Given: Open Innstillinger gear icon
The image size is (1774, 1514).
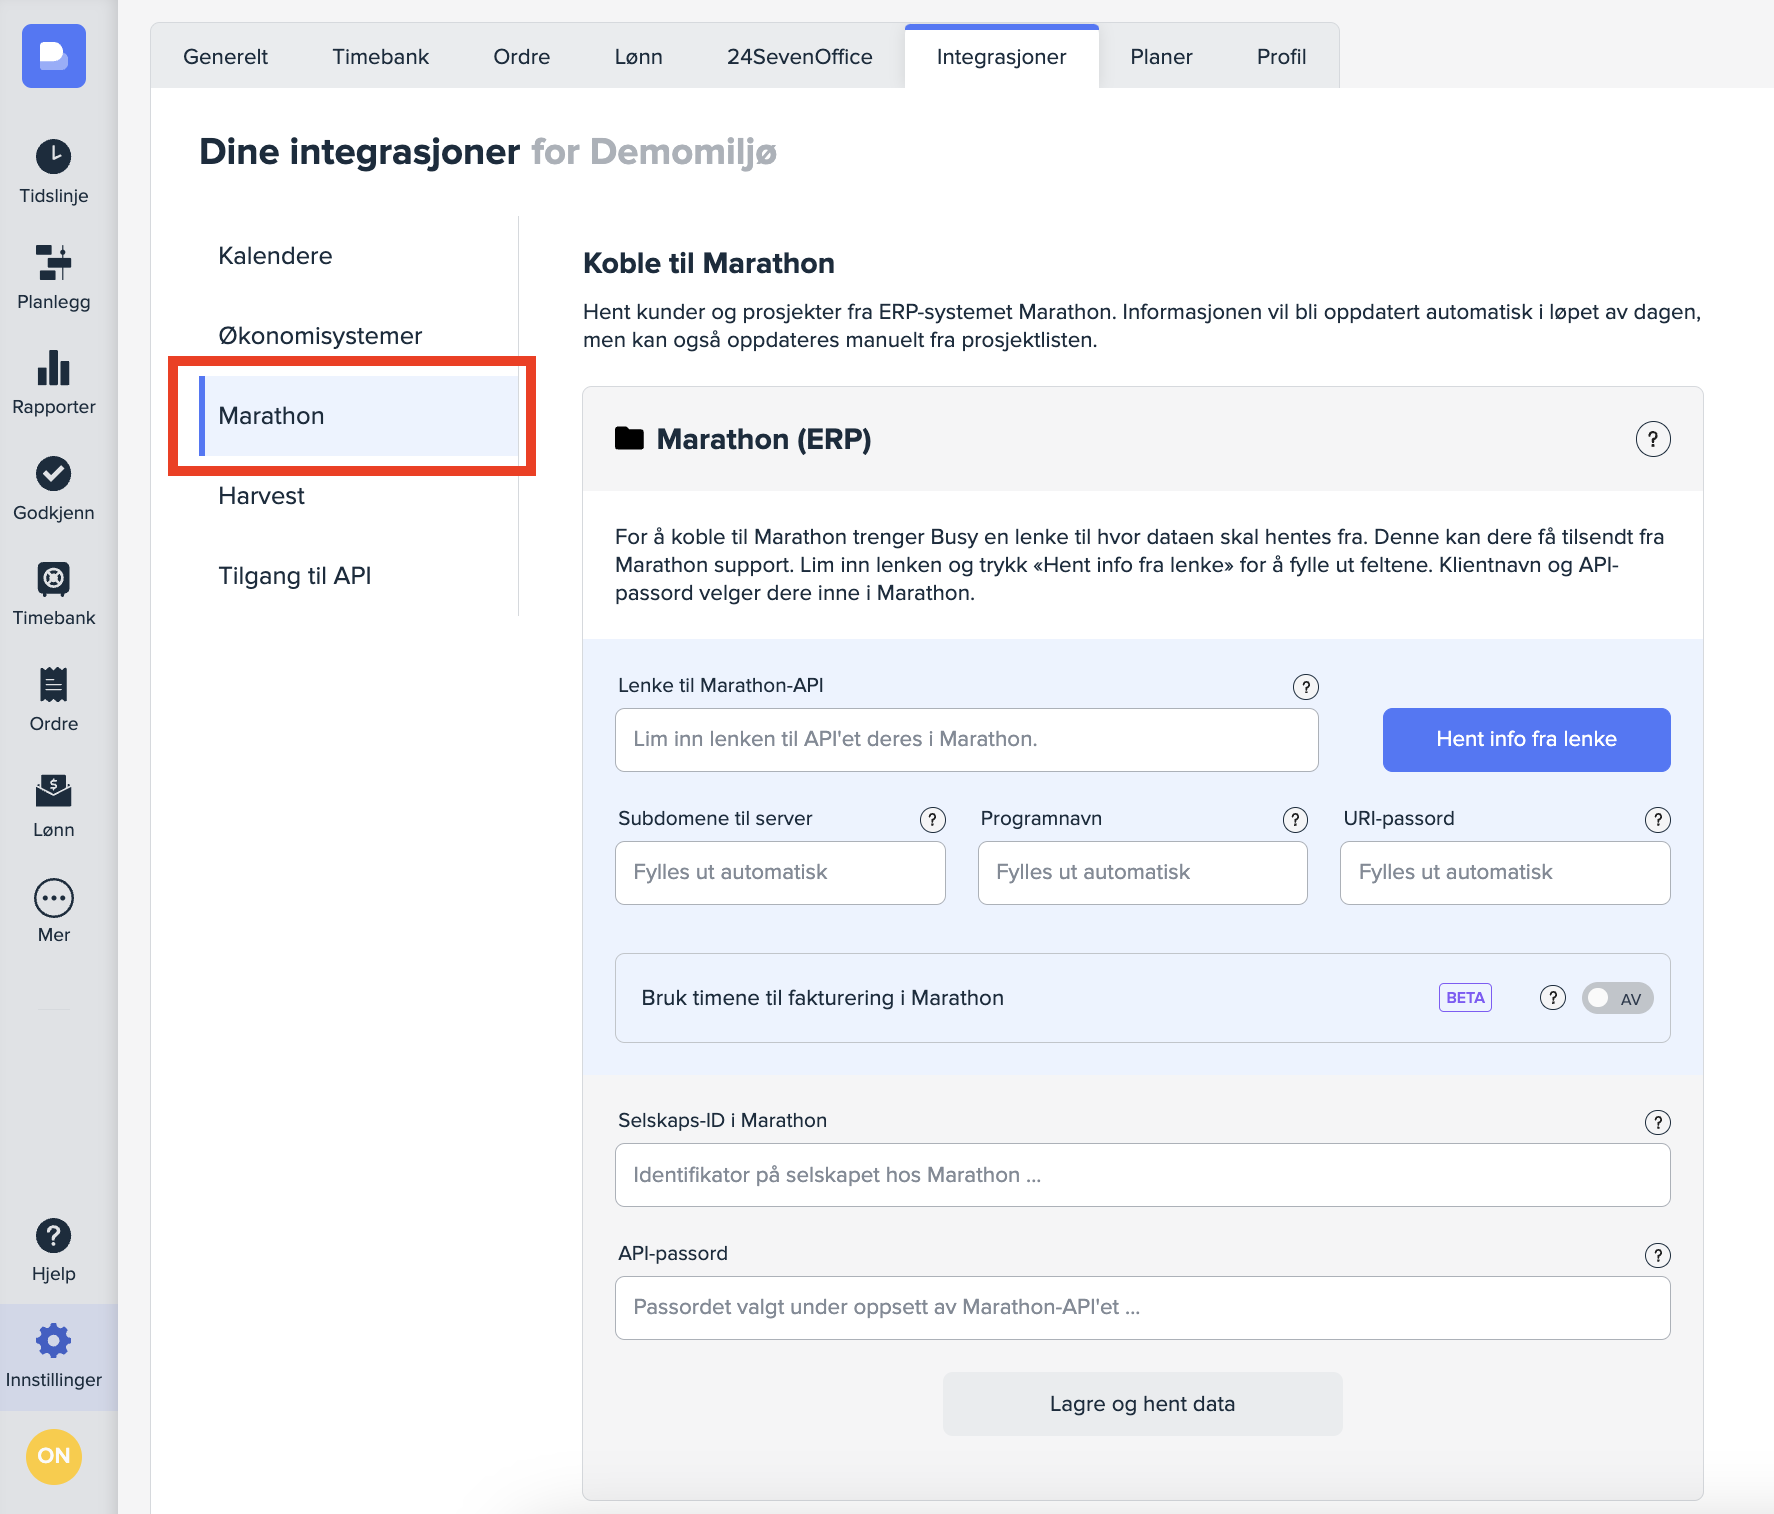Looking at the screenshot, I should click(54, 1341).
